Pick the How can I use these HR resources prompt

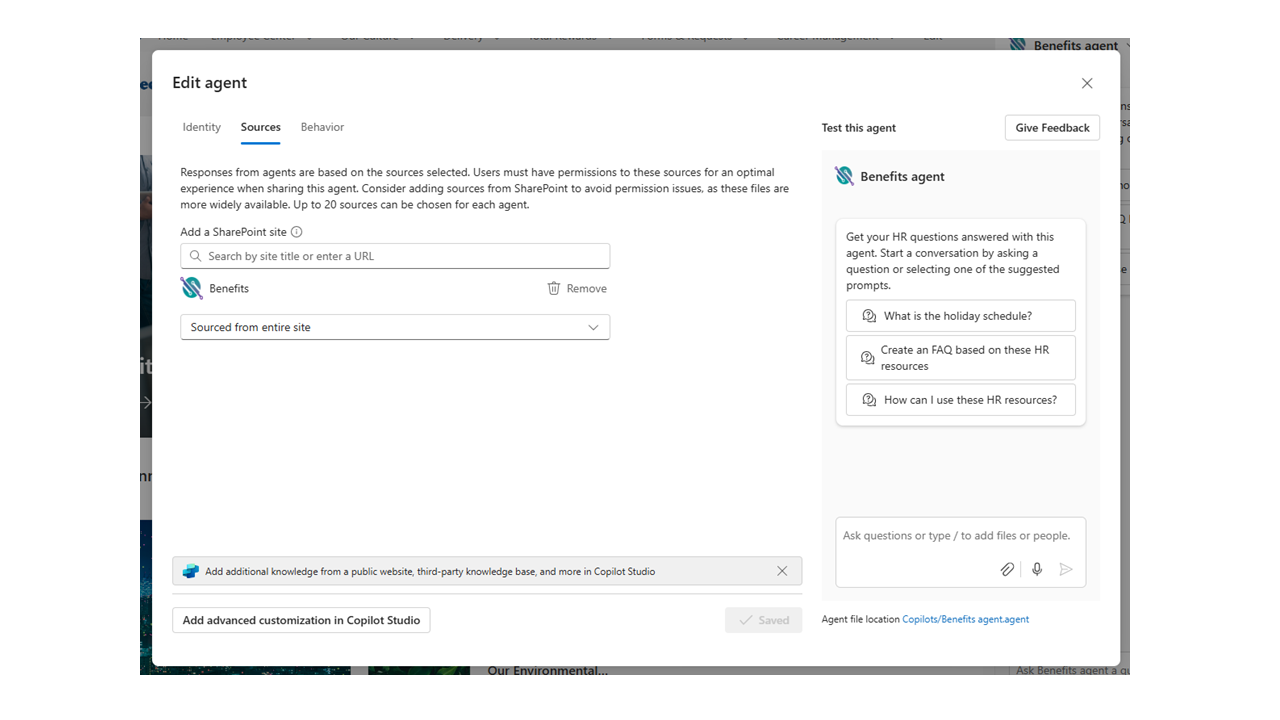(961, 400)
